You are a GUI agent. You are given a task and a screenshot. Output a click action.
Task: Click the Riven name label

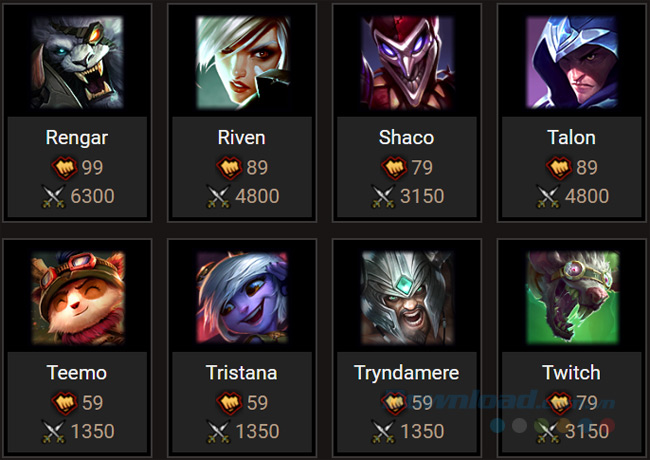coord(241,138)
